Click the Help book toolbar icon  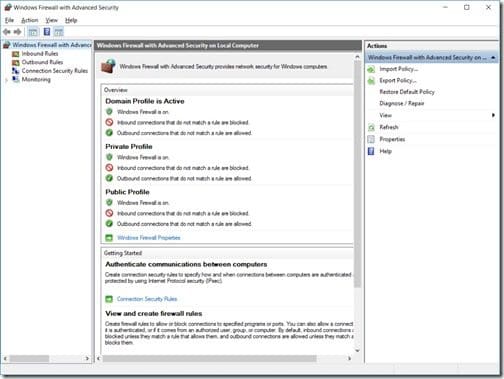click(47, 32)
